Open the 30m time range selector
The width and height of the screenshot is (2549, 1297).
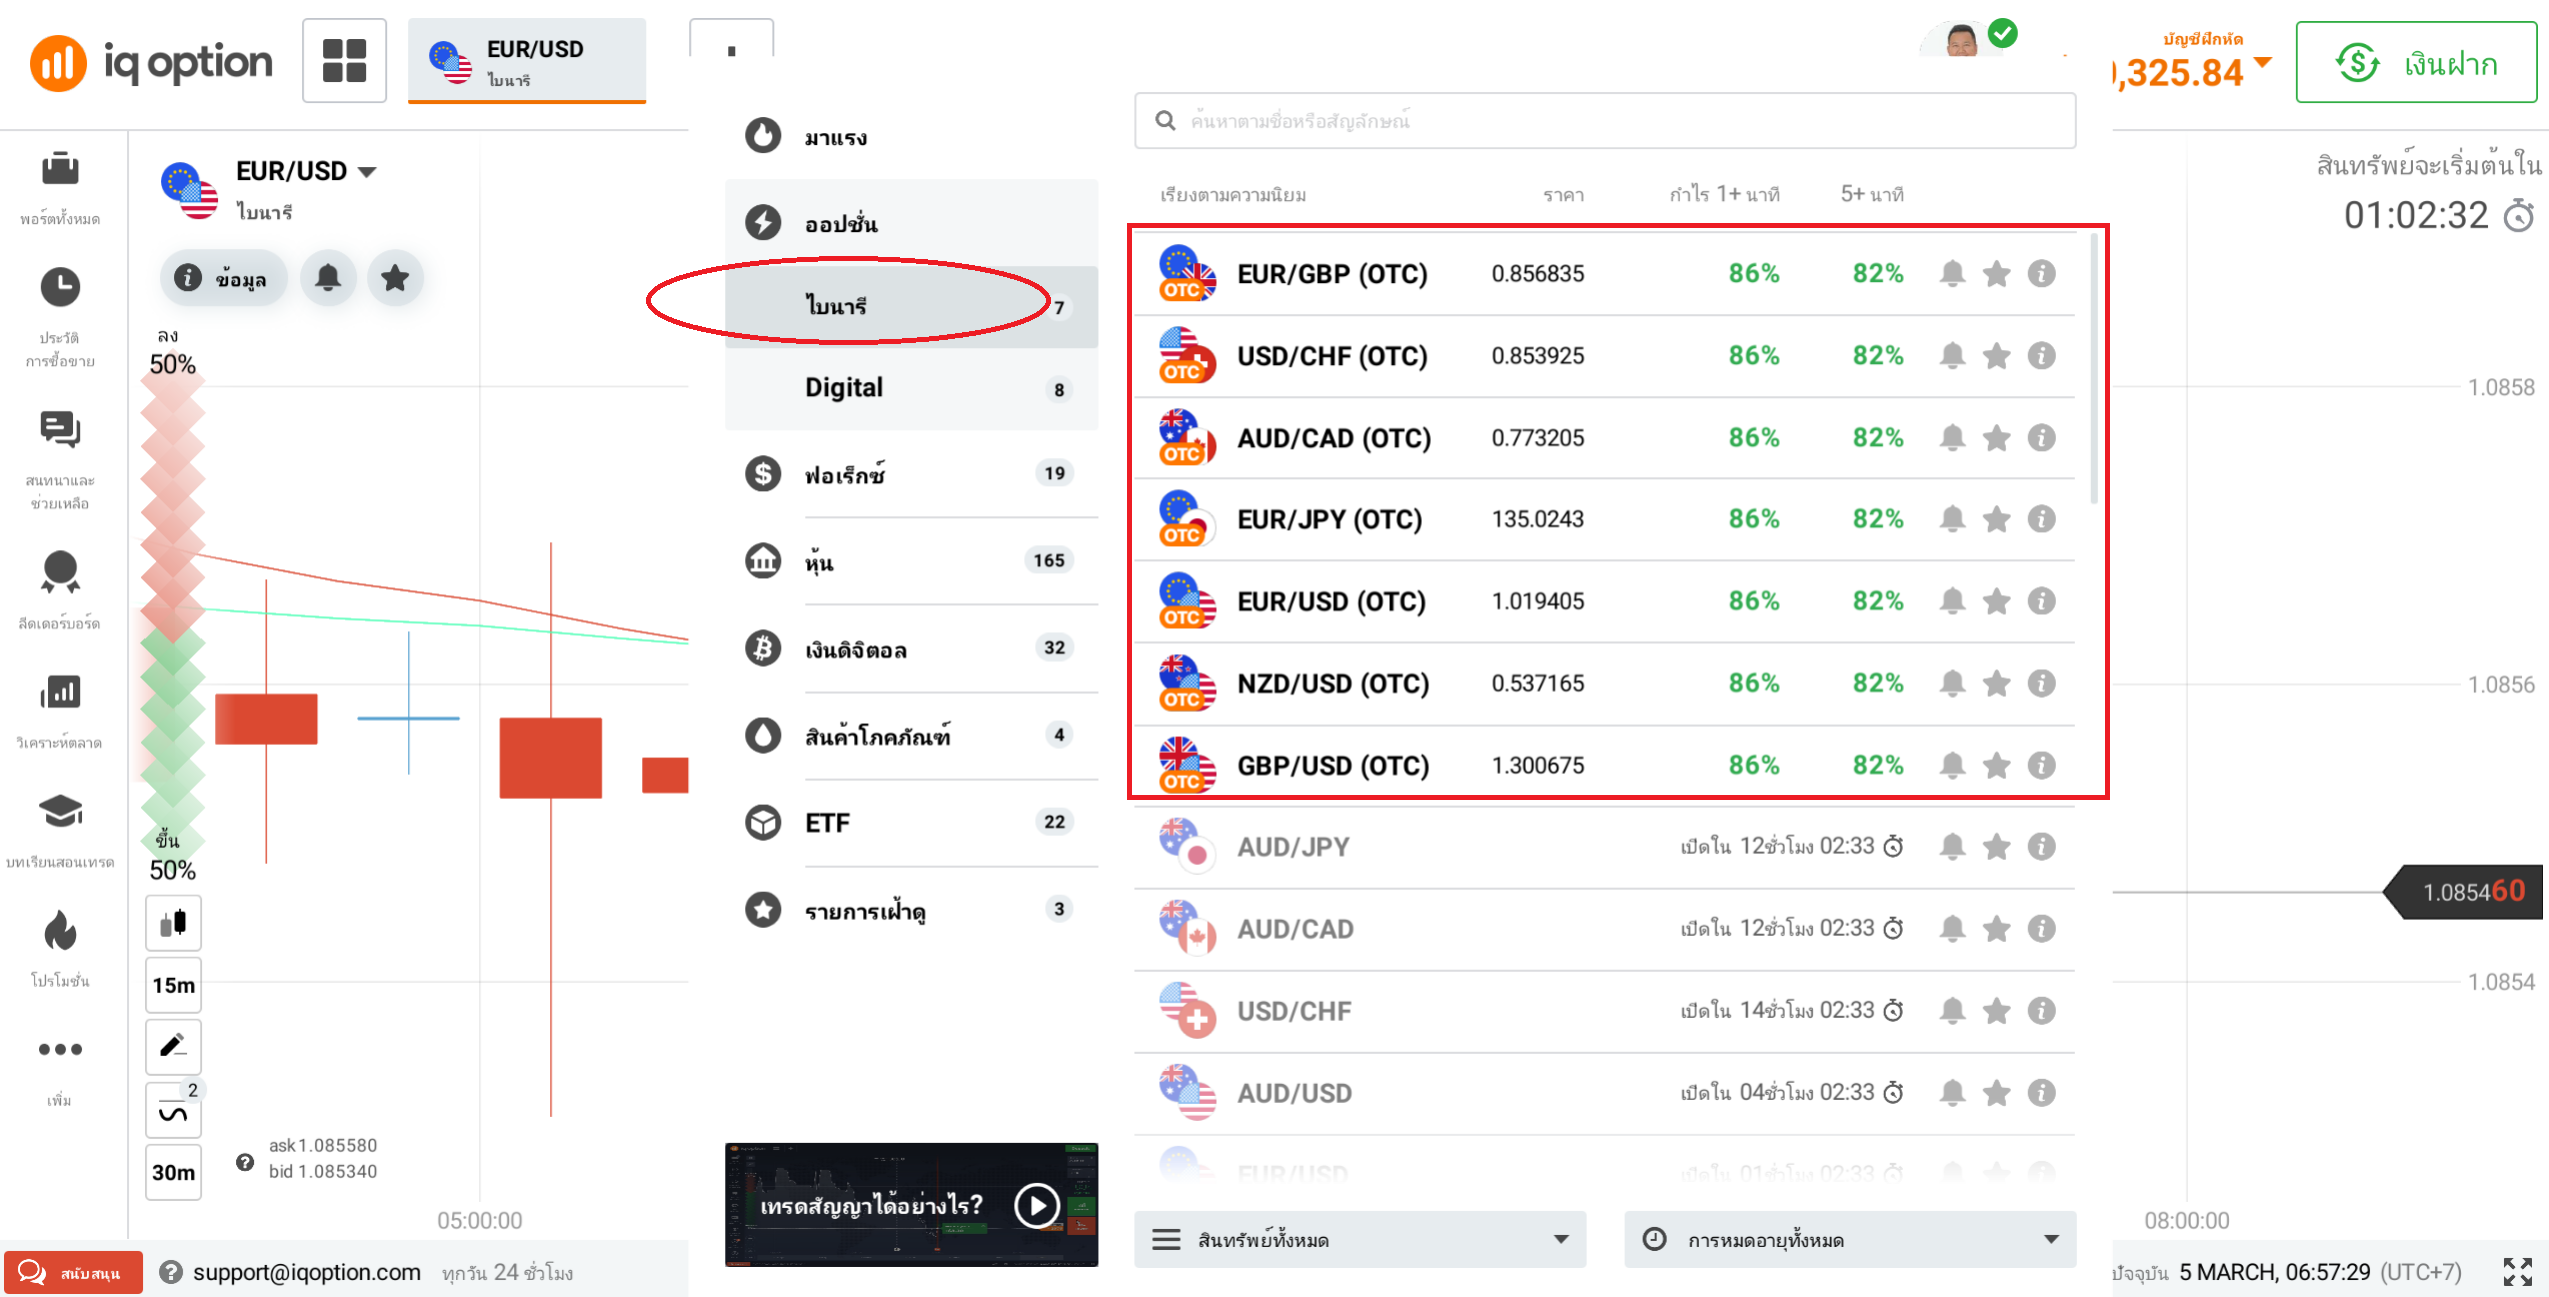[x=173, y=1172]
